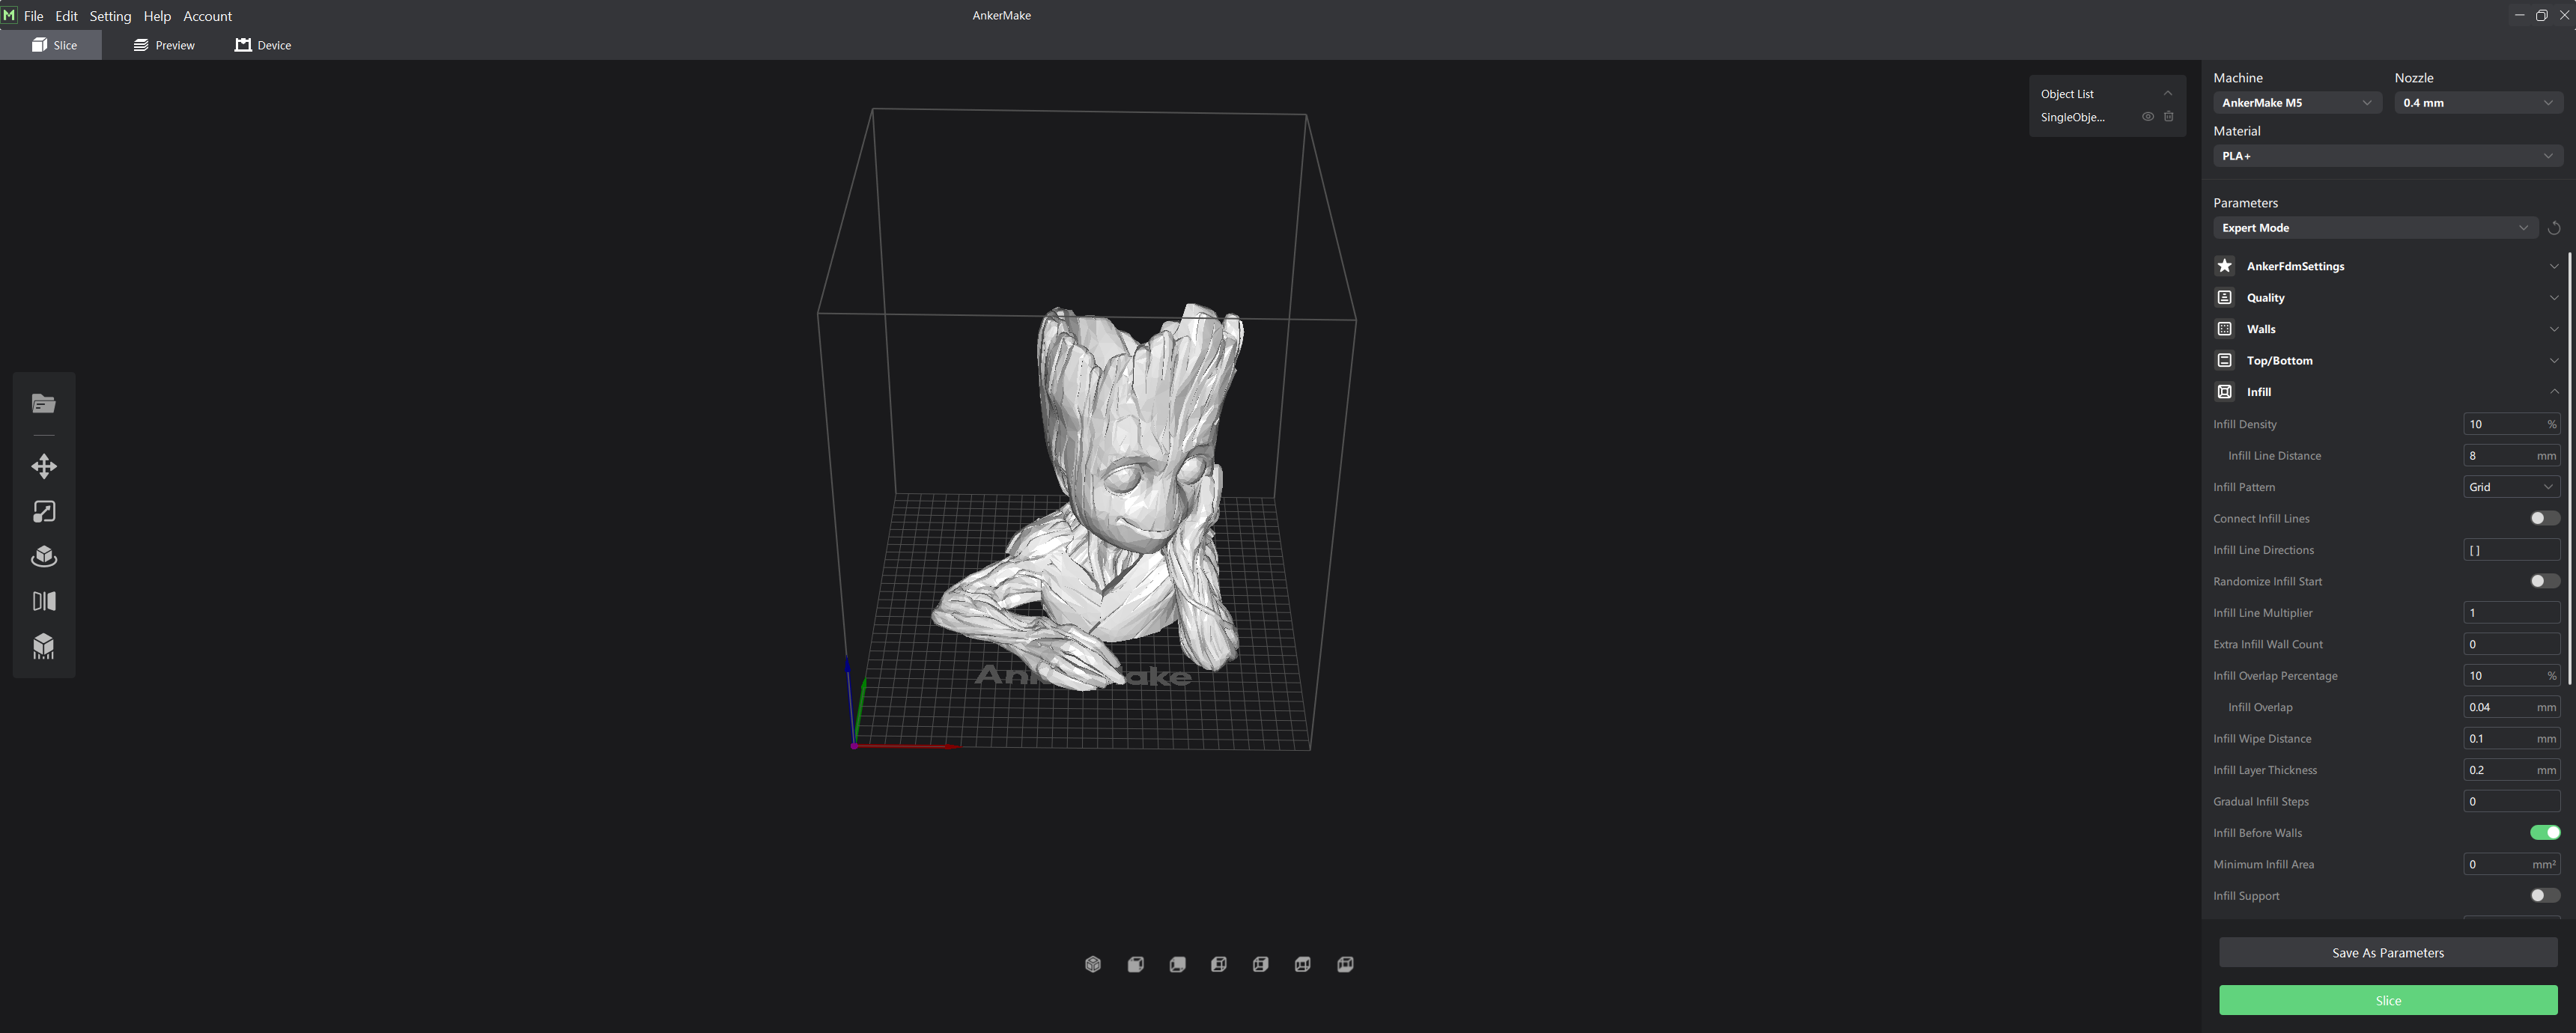Click the fifth view cube icon
This screenshot has width=2576, height=1033.
point(1261,965)
